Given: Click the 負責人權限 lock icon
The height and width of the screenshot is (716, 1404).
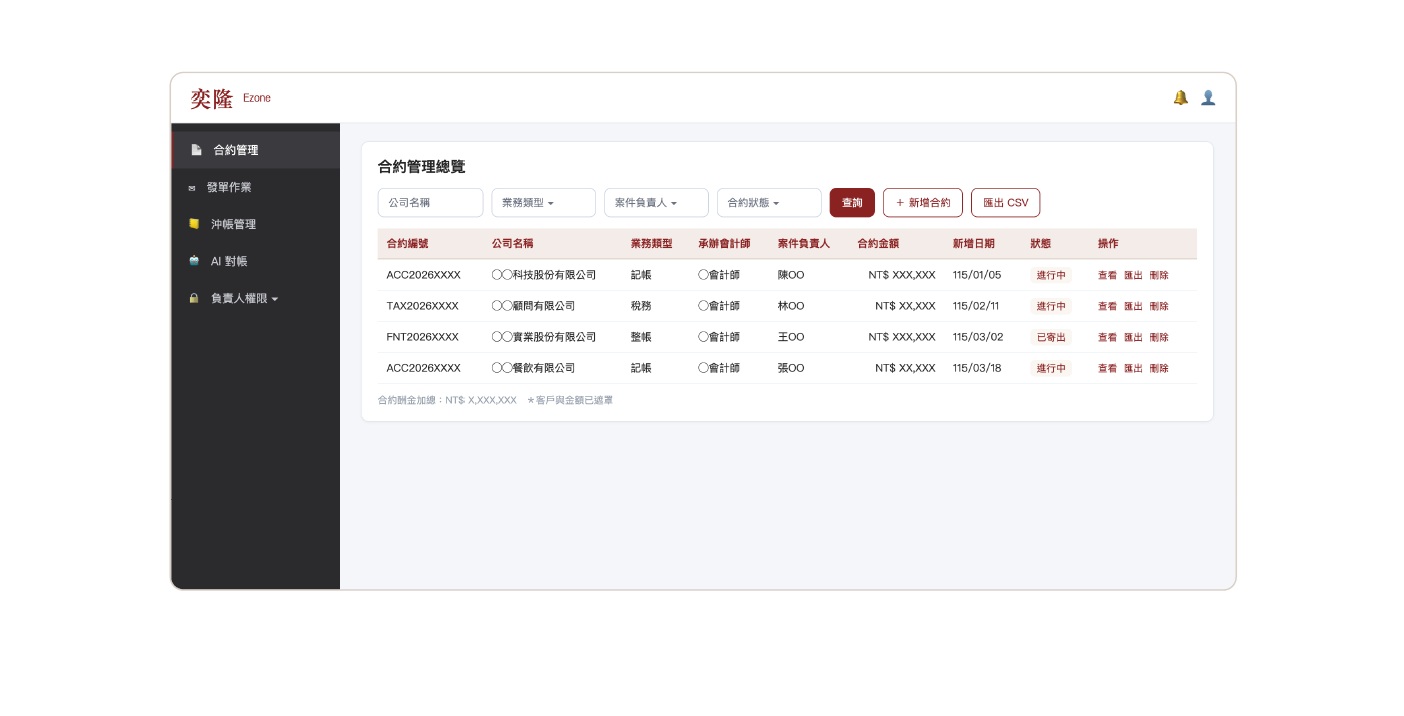Looking at the screenshot, I should [x=194, y=298].
